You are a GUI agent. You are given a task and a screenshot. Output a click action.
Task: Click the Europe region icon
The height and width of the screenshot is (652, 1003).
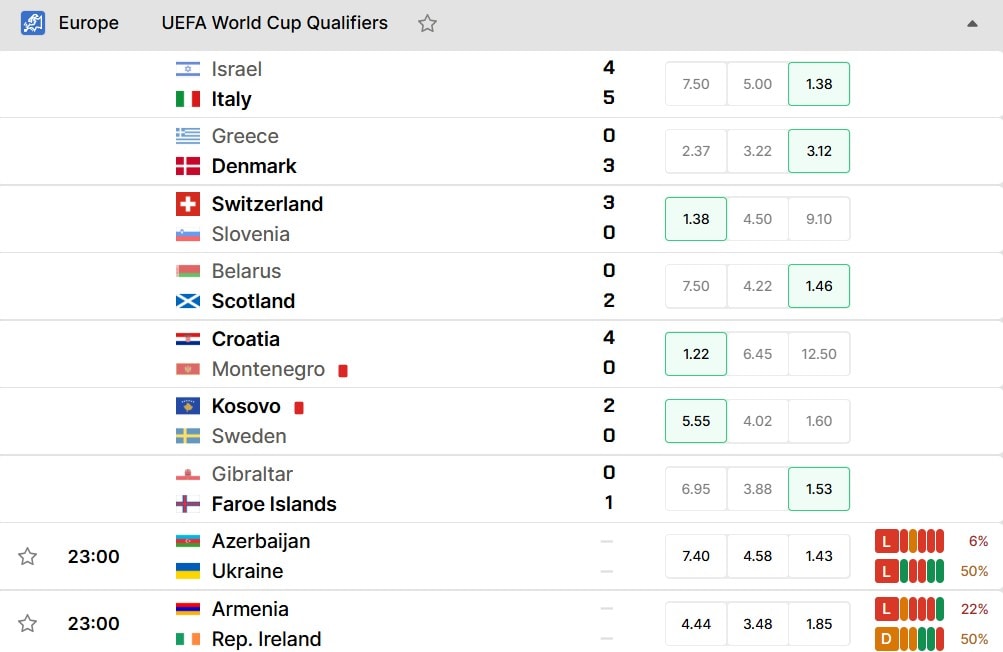(33, 23)
